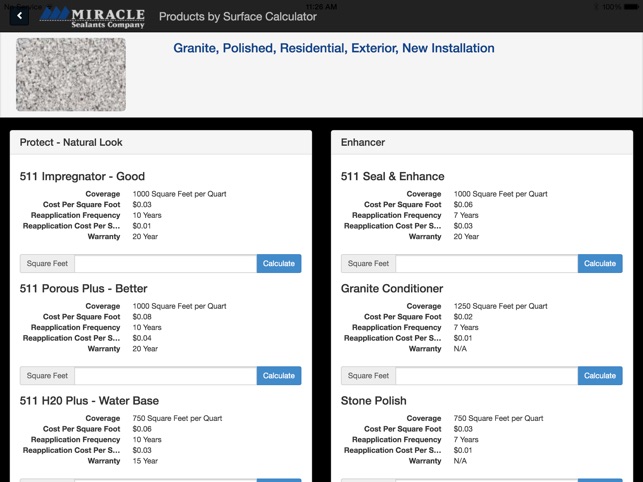
Task: Calculate cost for 511 Porous Plus - Better
Action: click(279, 376)
